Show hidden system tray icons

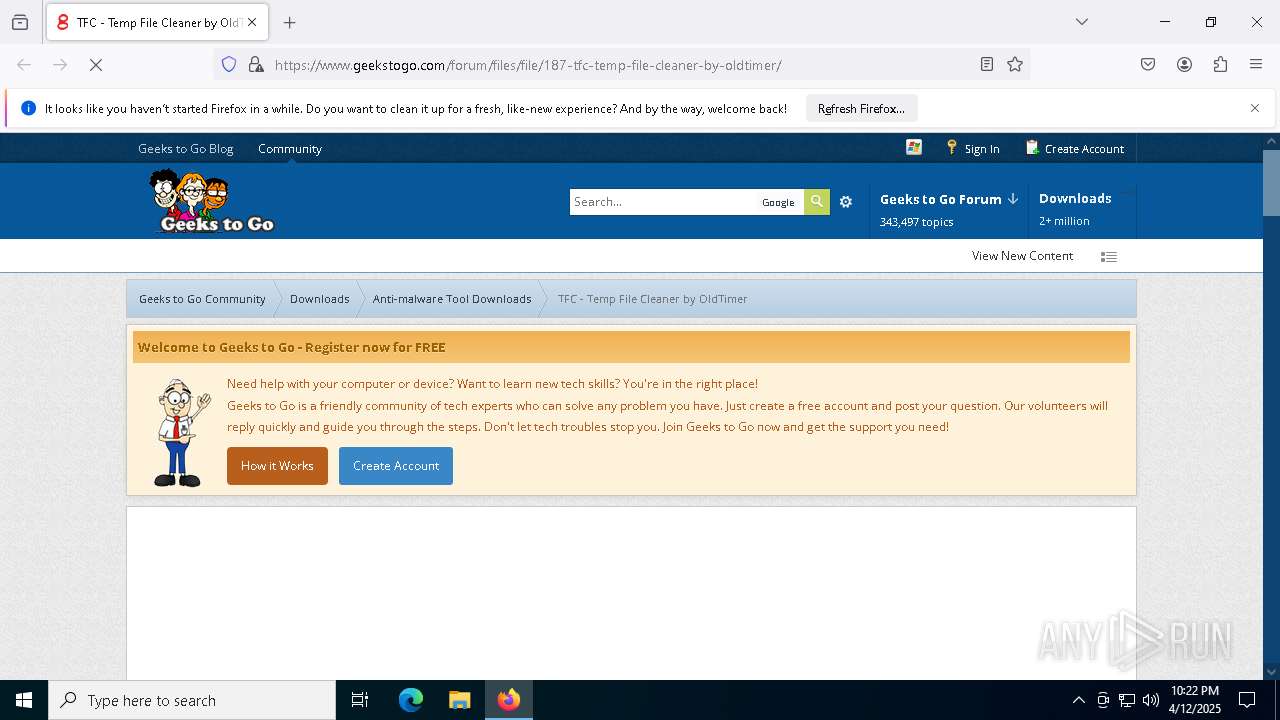(x=1078, y=700)
